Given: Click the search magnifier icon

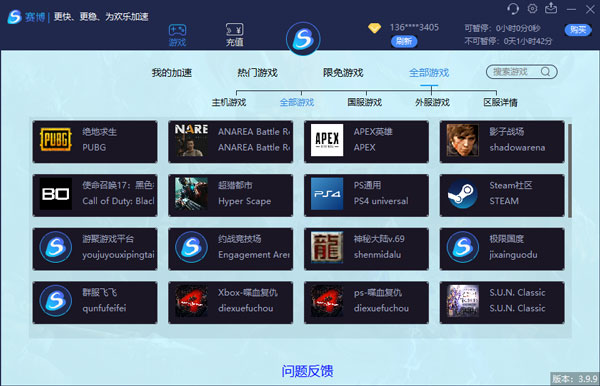Looking at the screenshot, I should pyautogui.click(x=546, y=72).
